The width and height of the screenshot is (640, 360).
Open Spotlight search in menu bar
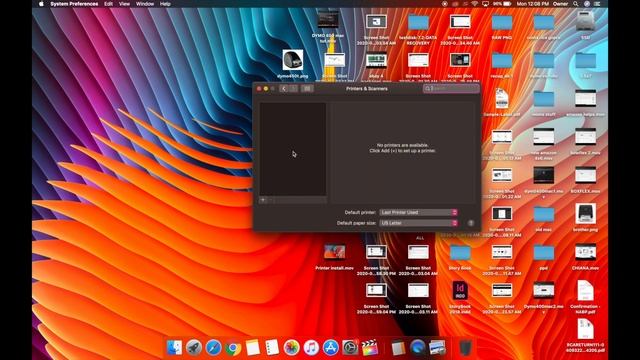[576, 4]
